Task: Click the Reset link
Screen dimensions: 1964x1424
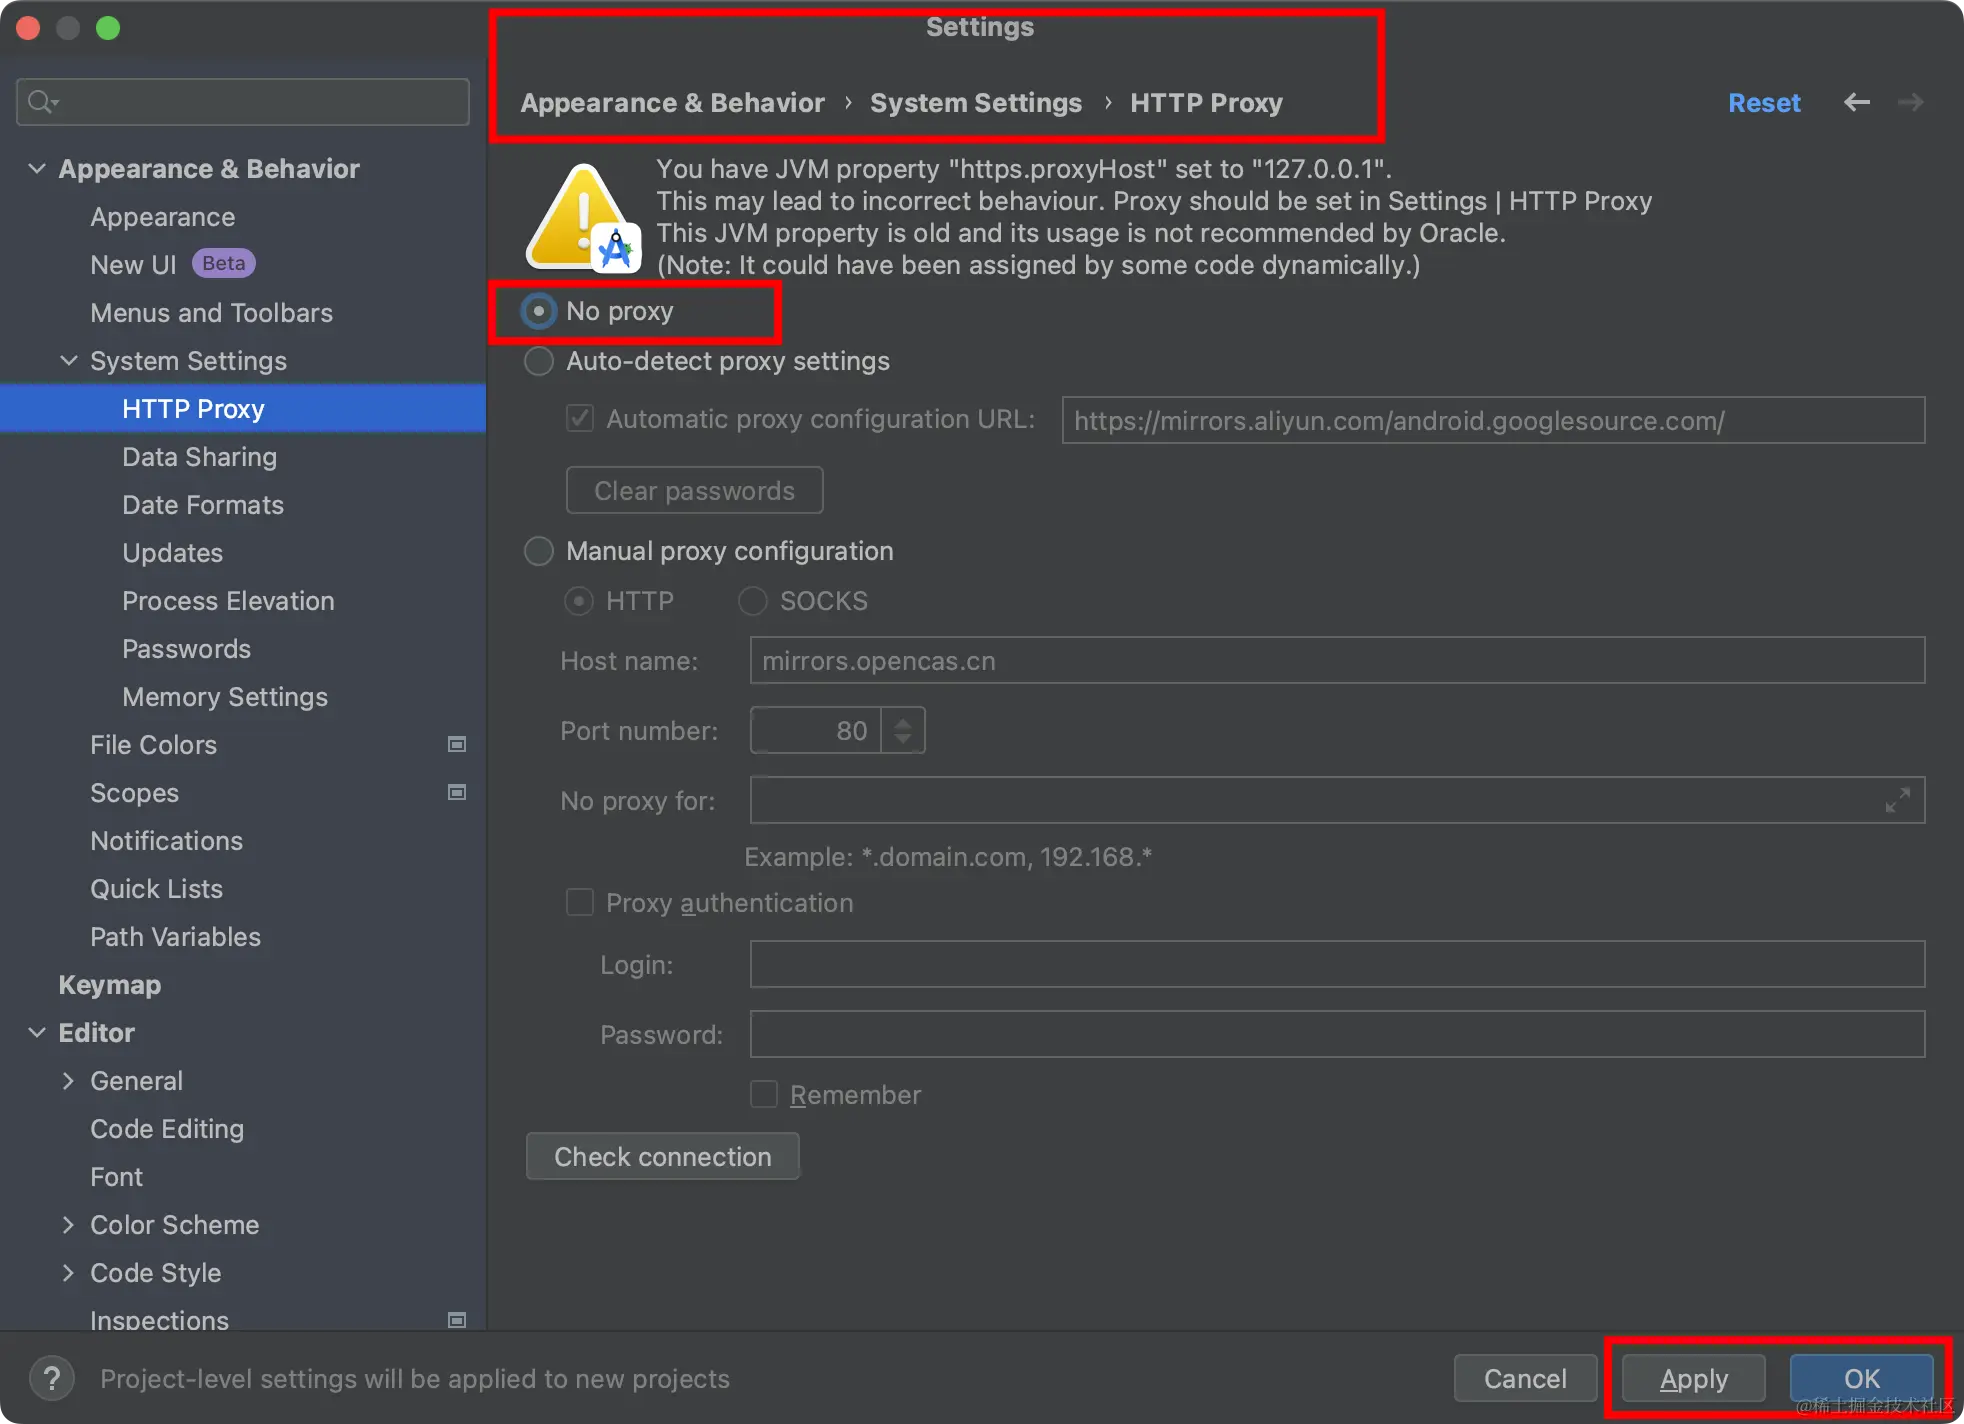Action: (1764, 102)
